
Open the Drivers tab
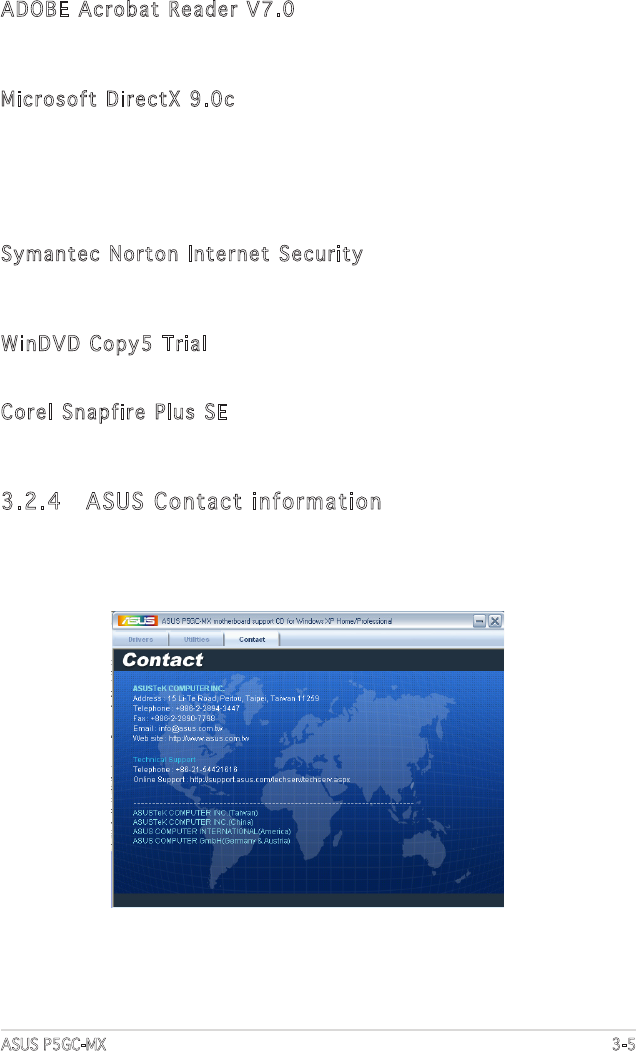140,639
